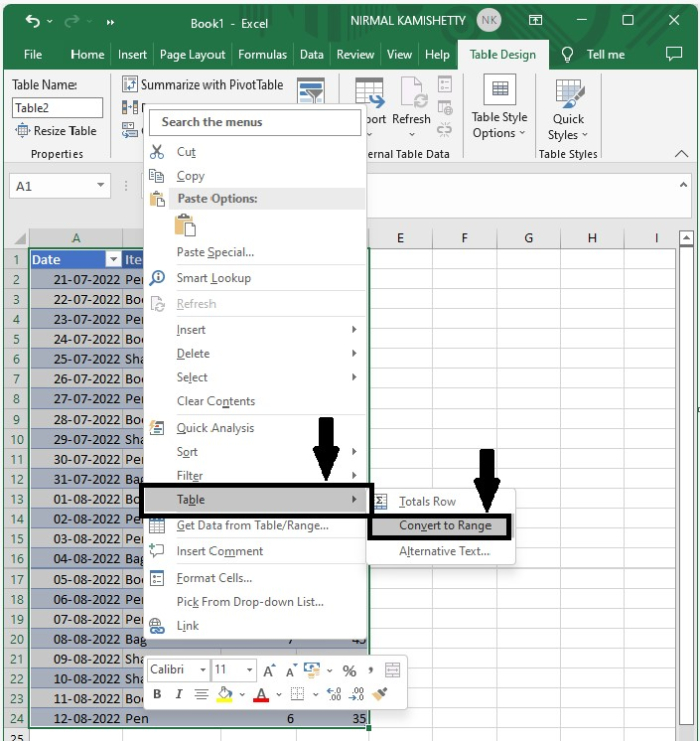Expand the formula bar chevron
Viewport: 700px width, 741px height.
click(683, 185)
